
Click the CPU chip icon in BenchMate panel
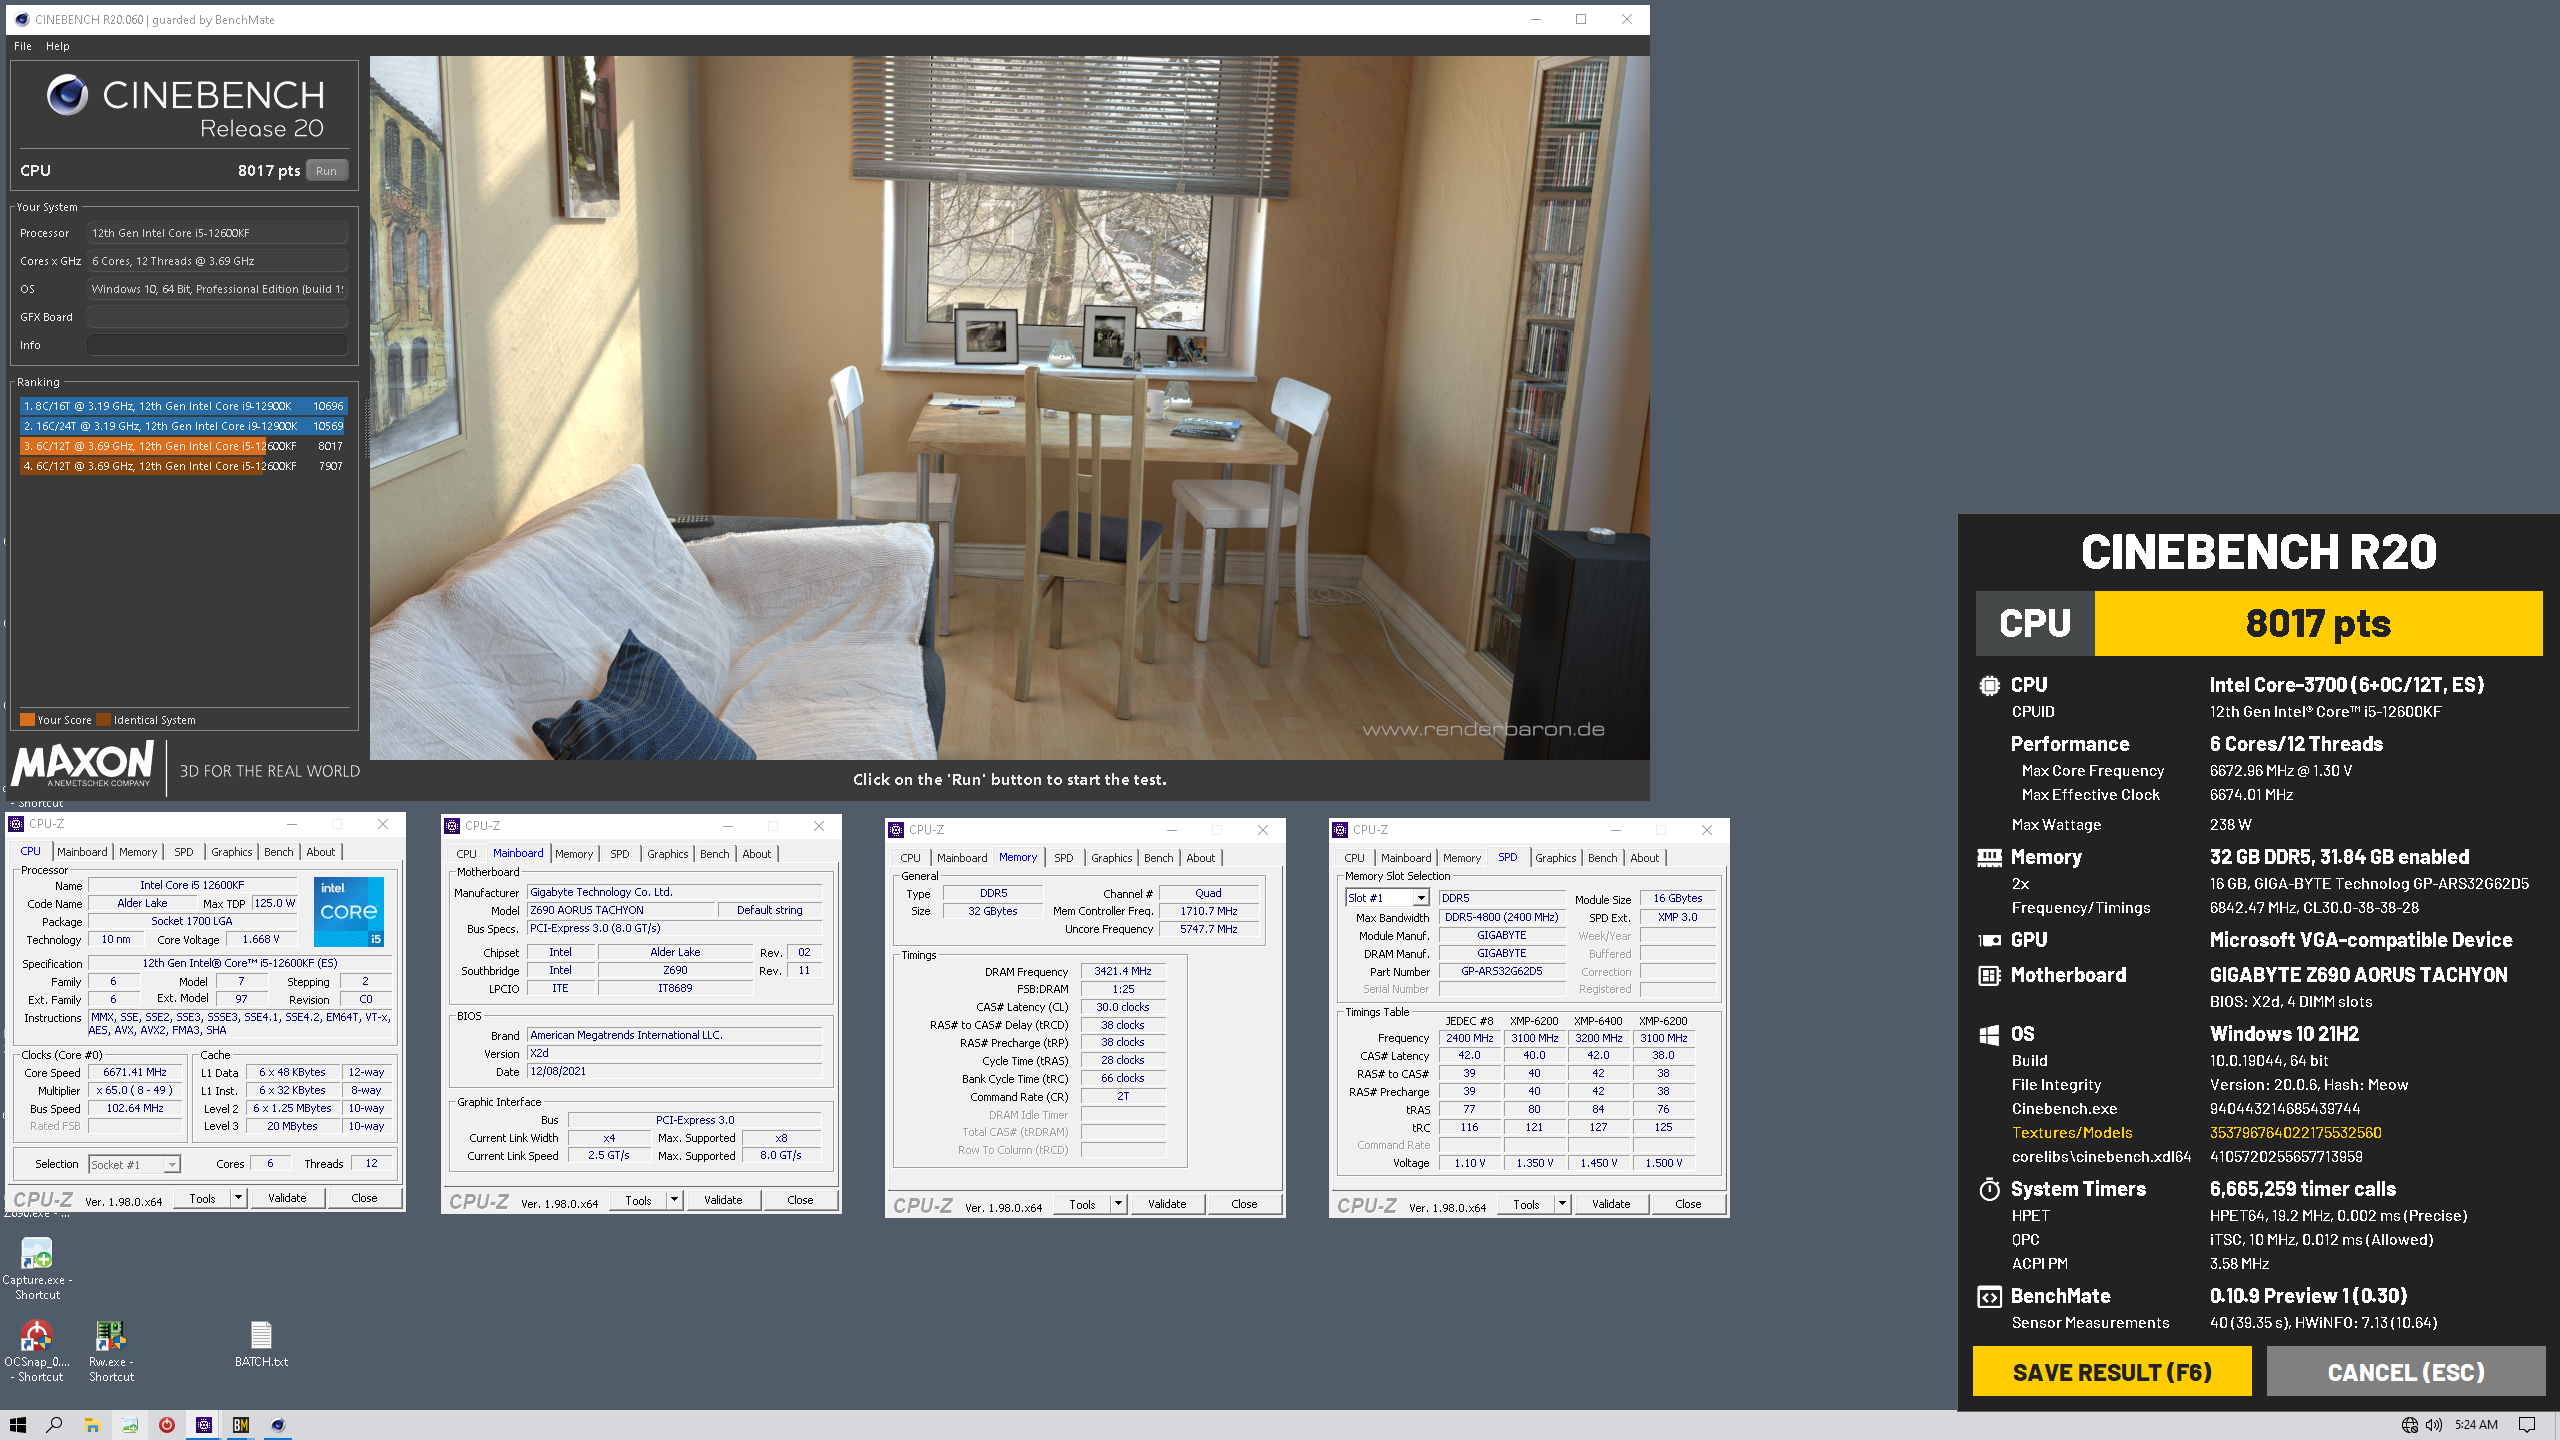point(1989,686)
